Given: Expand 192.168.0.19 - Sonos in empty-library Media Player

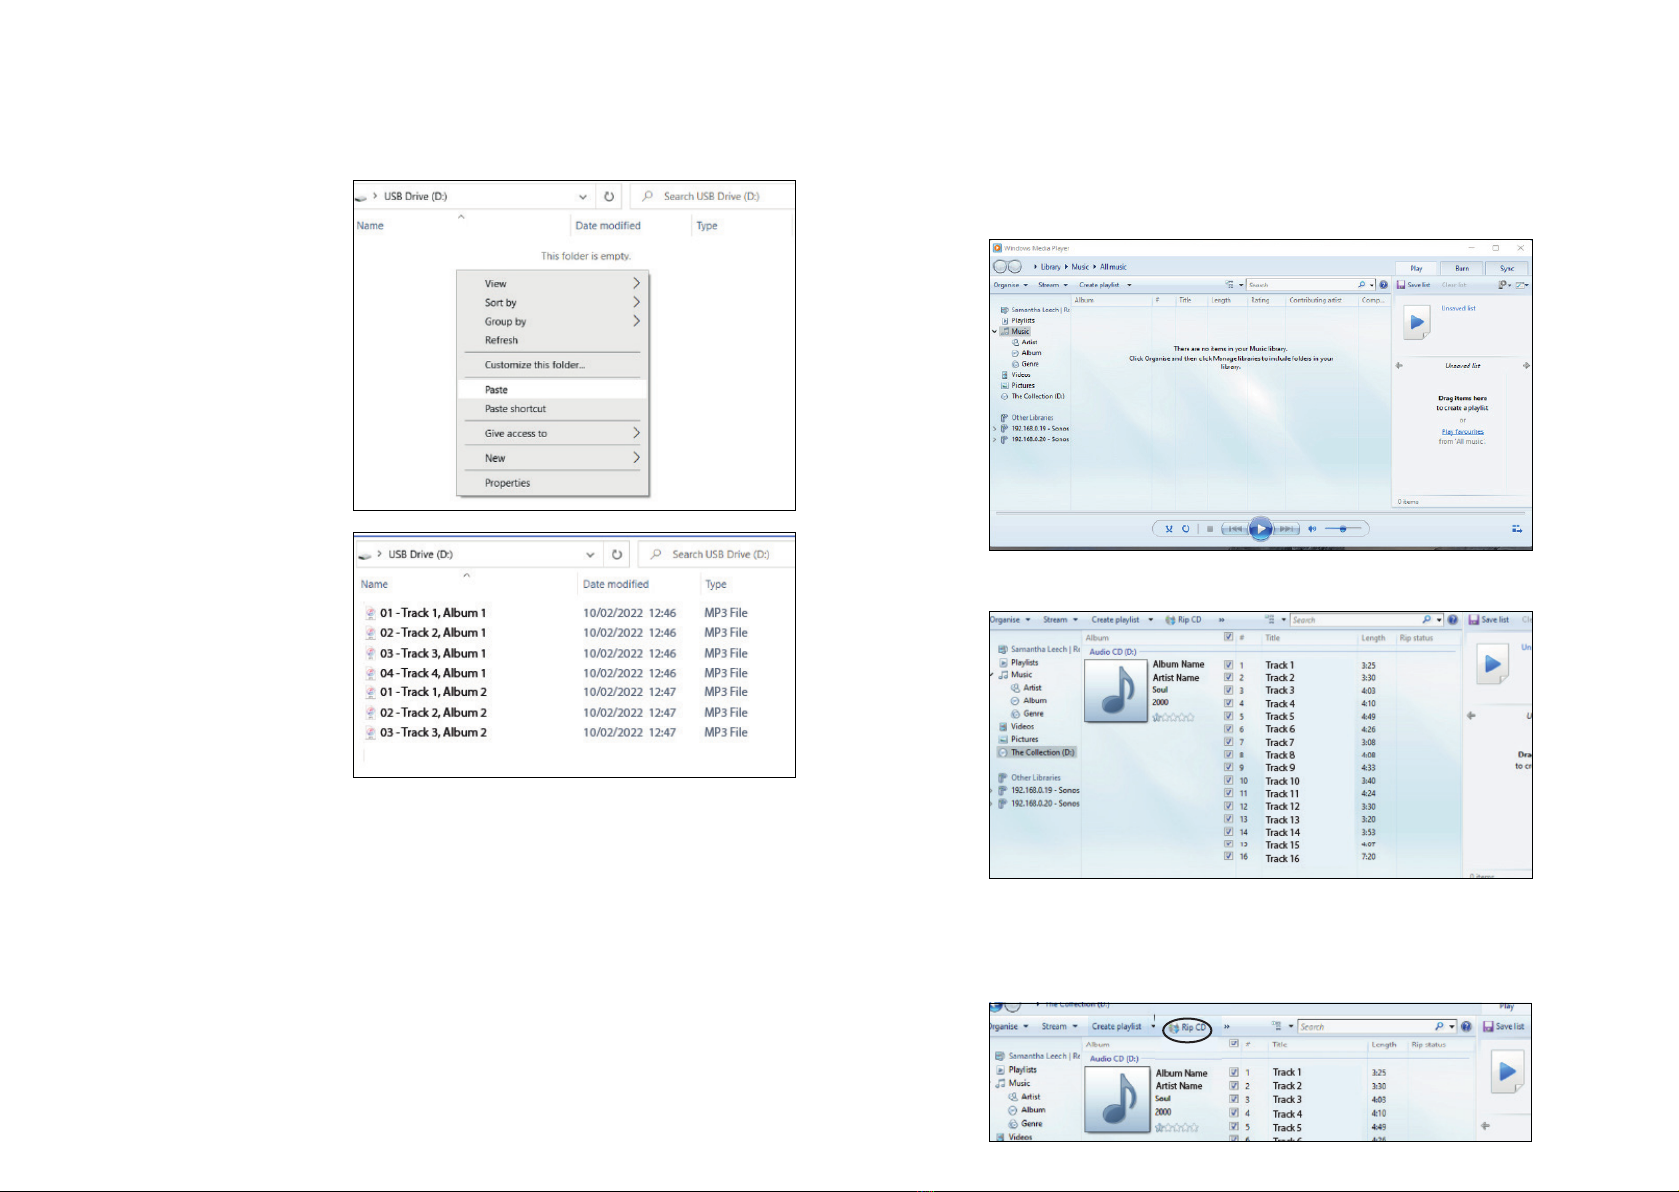Looking at the screenshot, I should 995,429.
